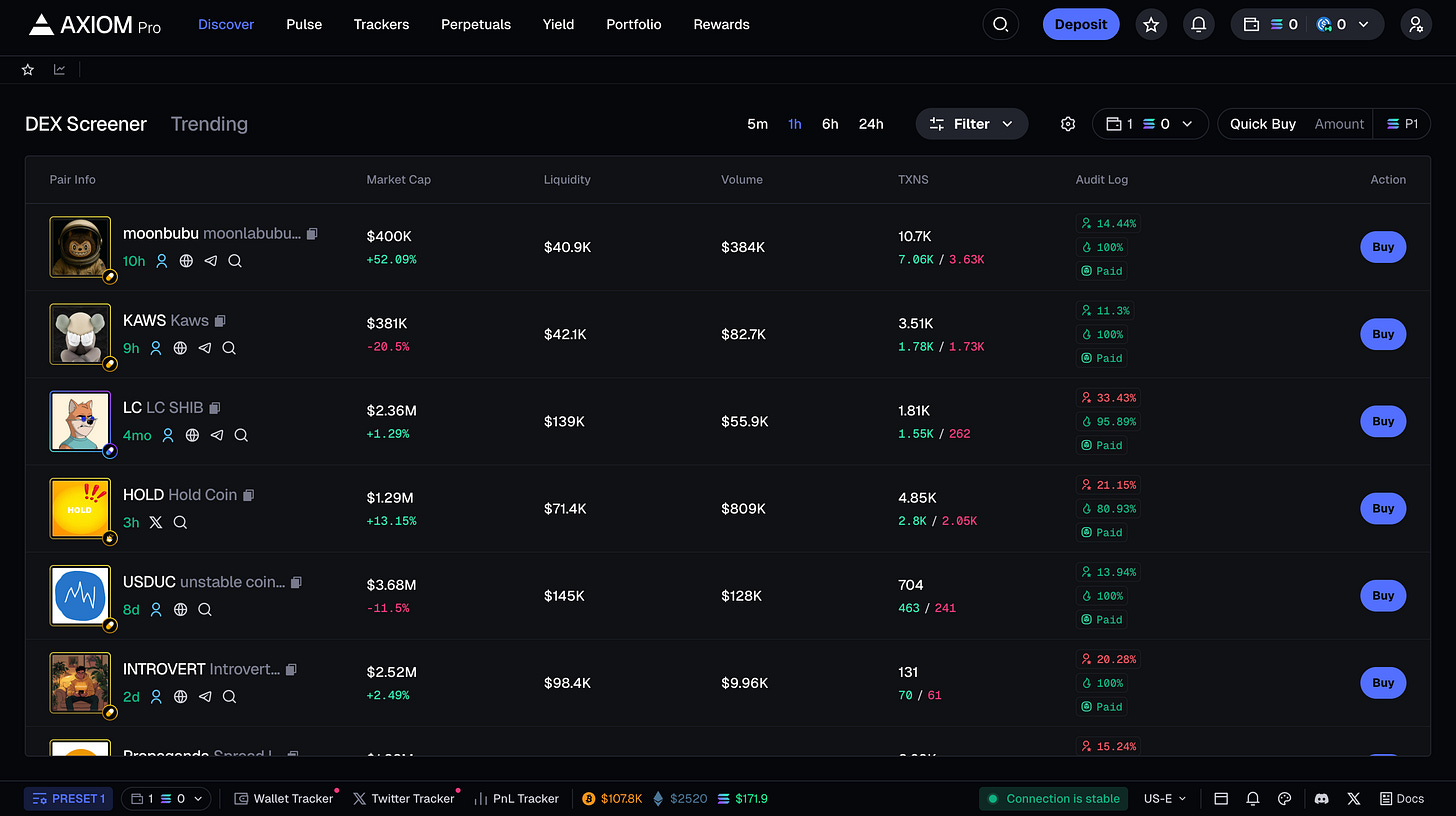Toggle the small star icon under the logo
Viewport: 1456px width, 816px height.
[28, 69]
